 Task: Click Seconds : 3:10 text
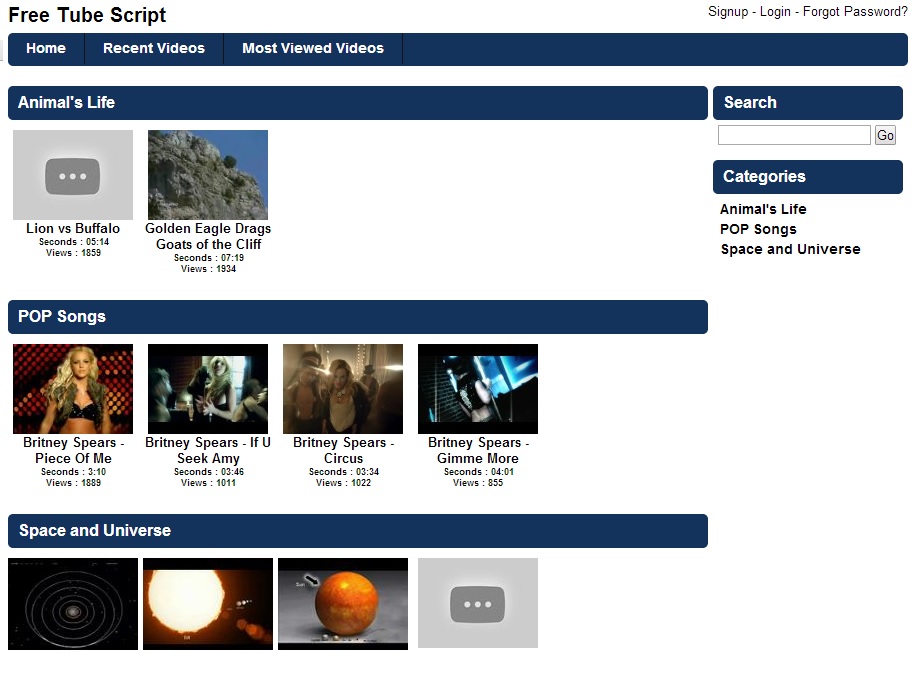pos(73,472)
